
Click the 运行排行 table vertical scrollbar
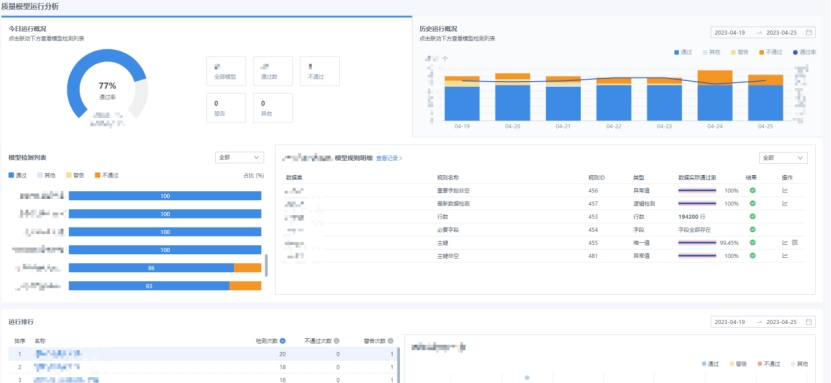click(x=399, y=366)
